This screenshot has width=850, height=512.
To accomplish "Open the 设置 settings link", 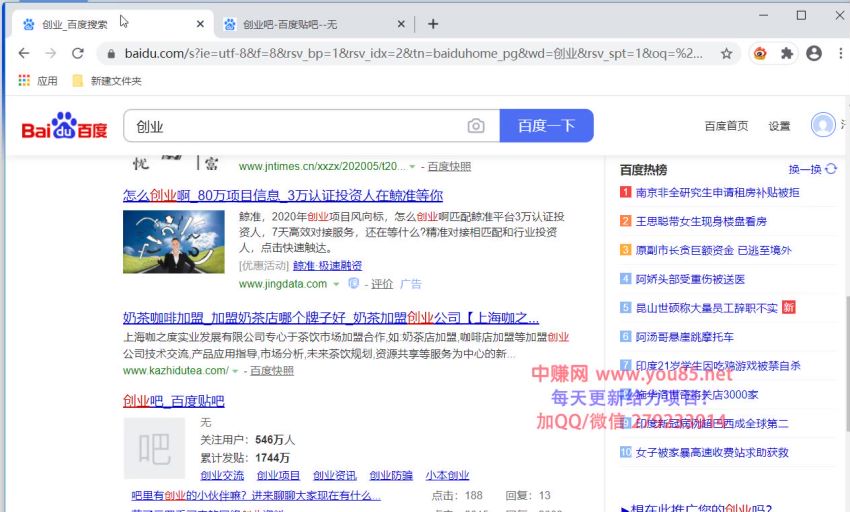I will point(779,126).
